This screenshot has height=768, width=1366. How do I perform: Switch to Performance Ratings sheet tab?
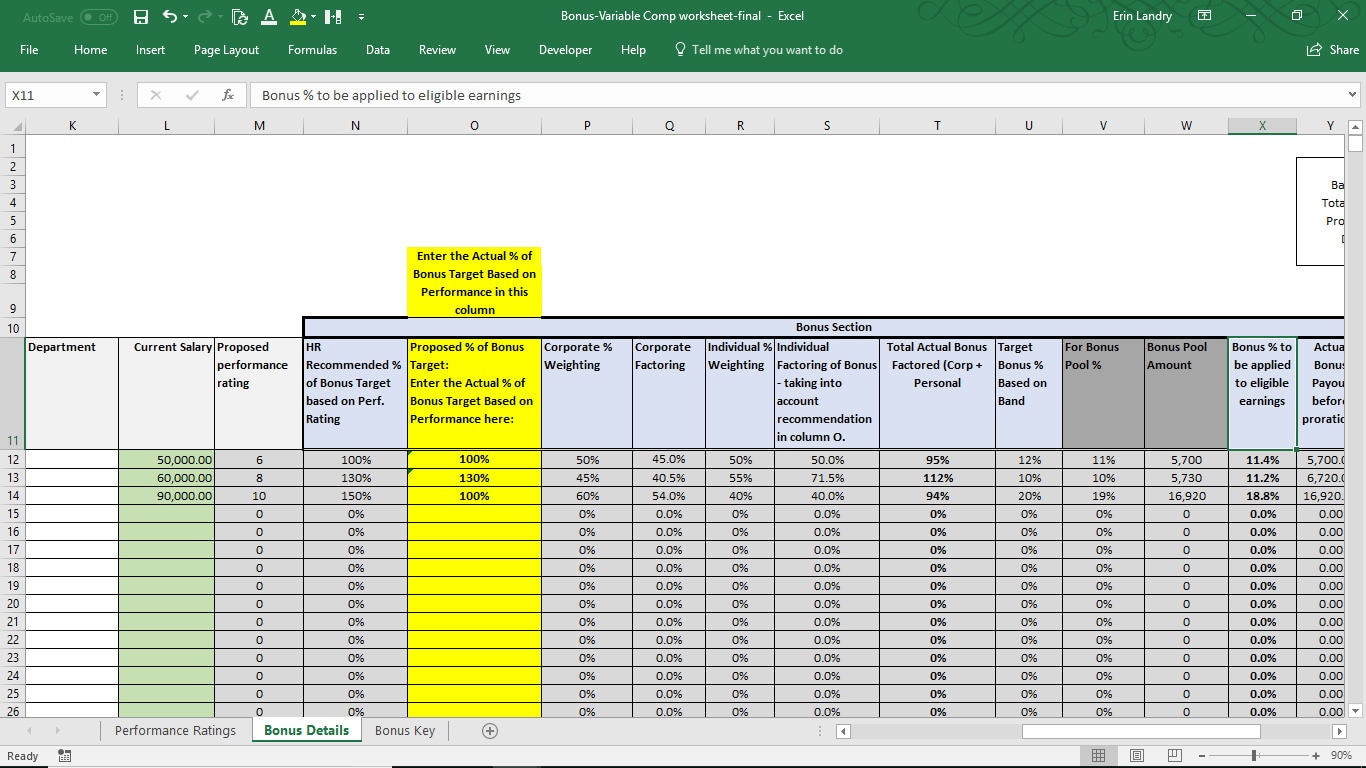(x=175, y=730)
